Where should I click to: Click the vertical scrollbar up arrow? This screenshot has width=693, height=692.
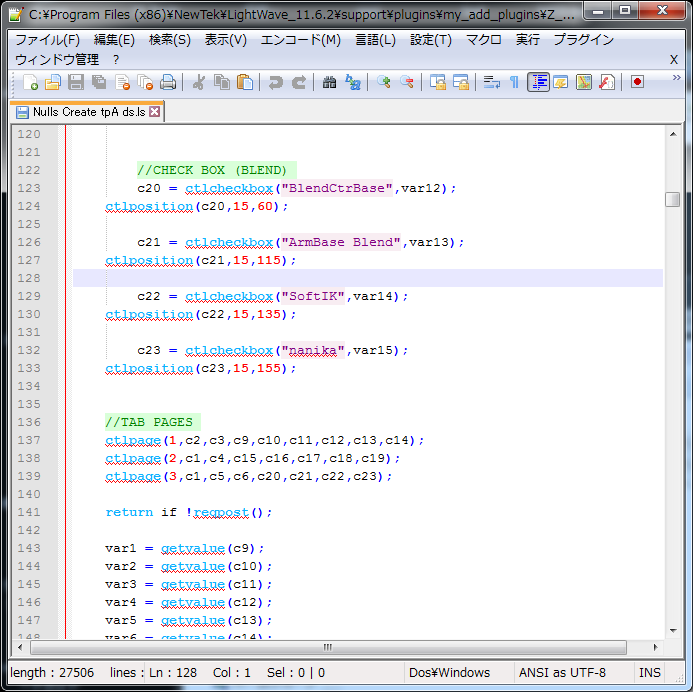point(673,134)
